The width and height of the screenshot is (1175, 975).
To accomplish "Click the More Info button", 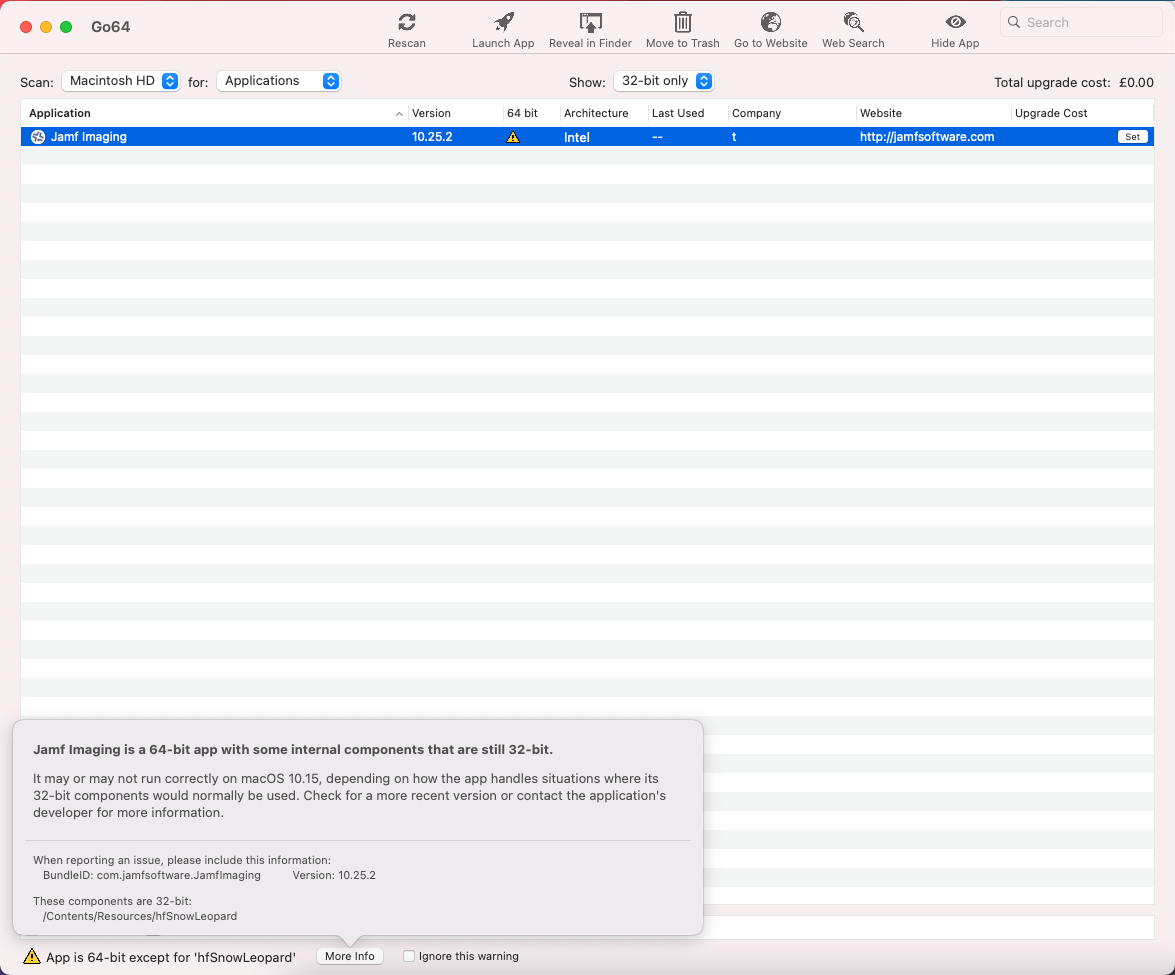I will click(x=350, y=956).
